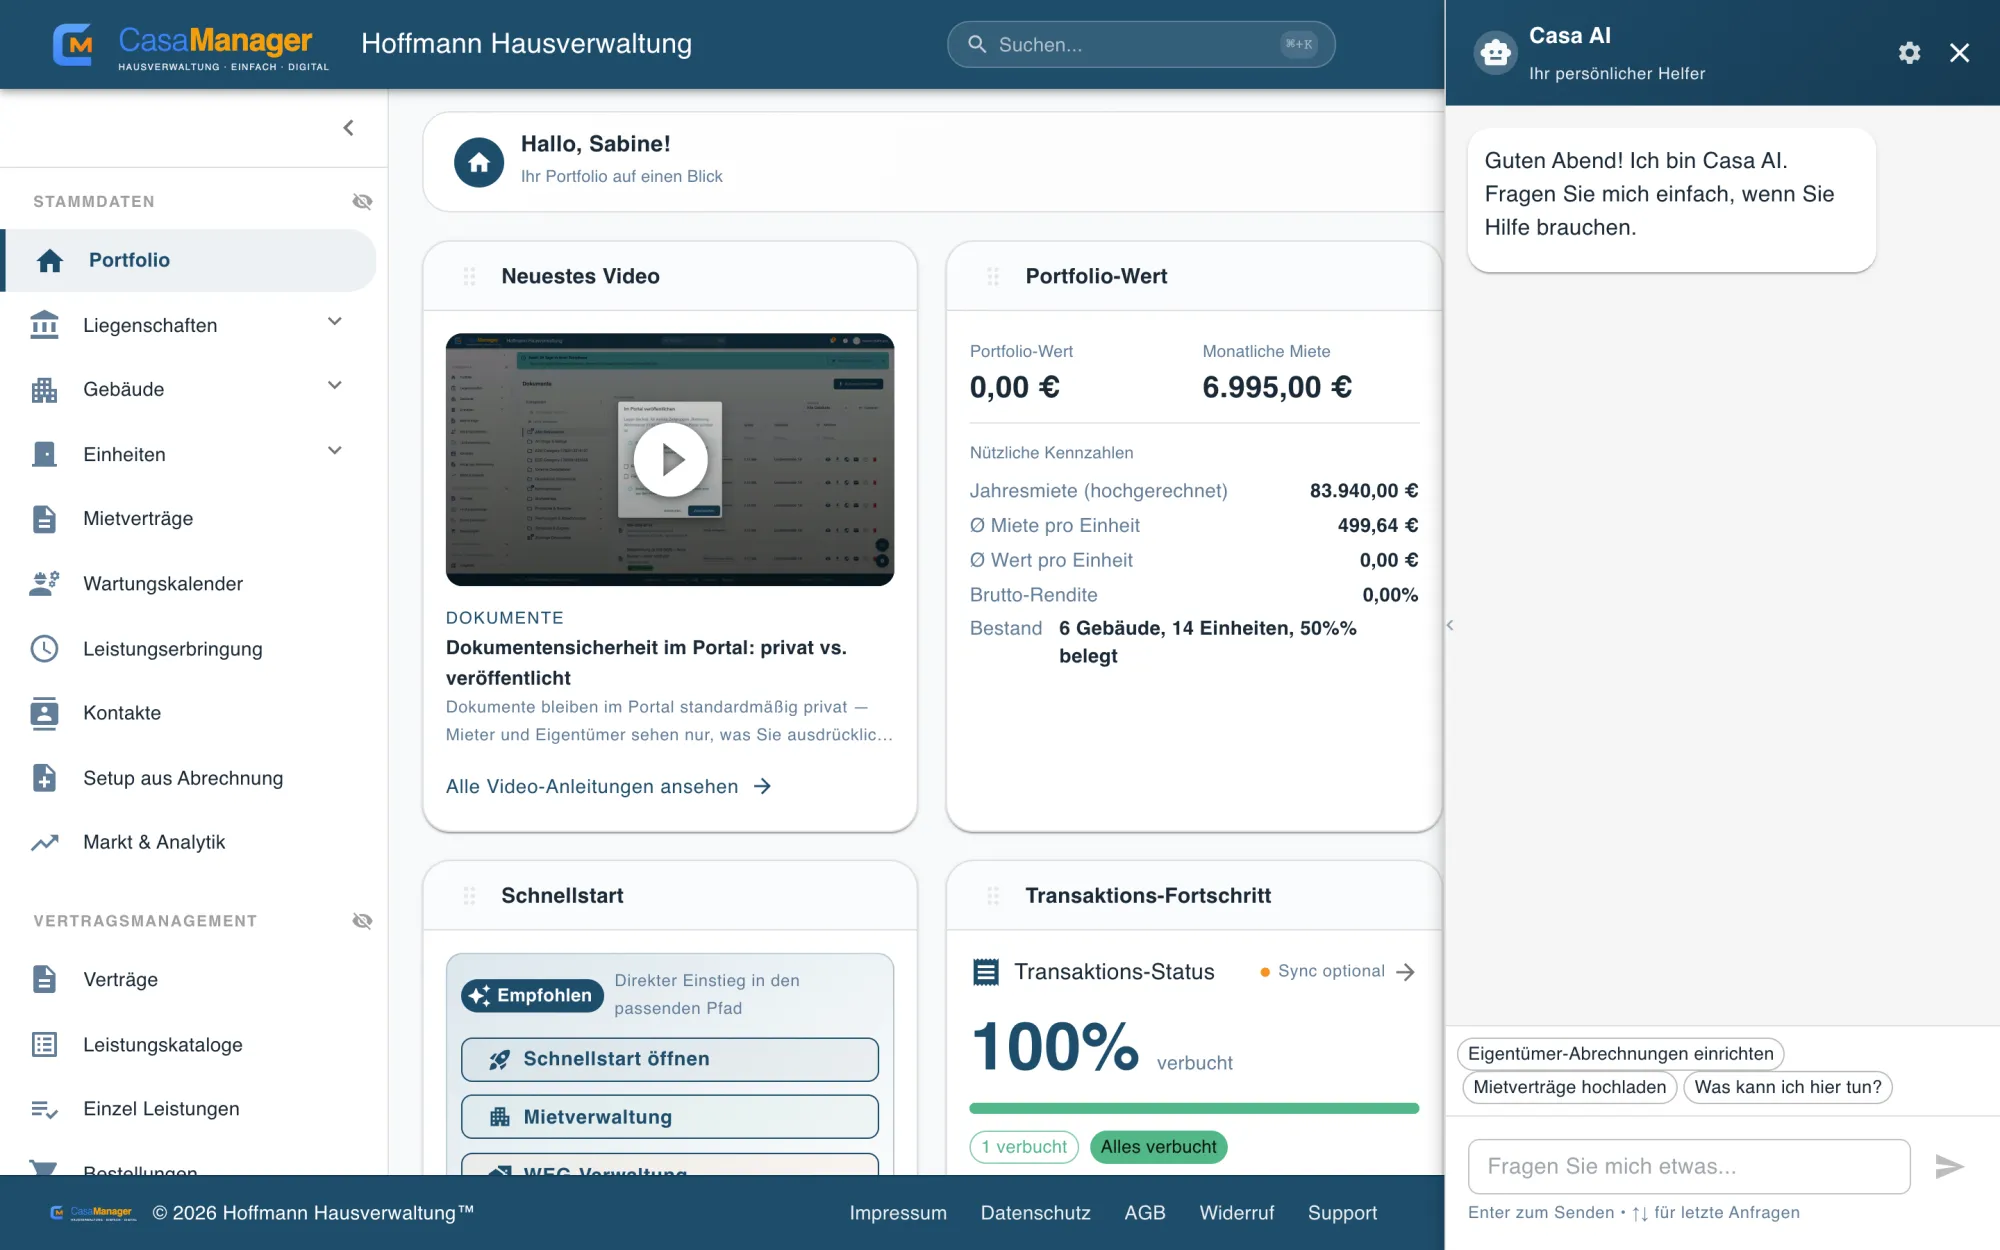The height and width of the screenshot is (1250, 2000).
Task: Focus the Suchen search field
Action: click(x=1141, y=45)
